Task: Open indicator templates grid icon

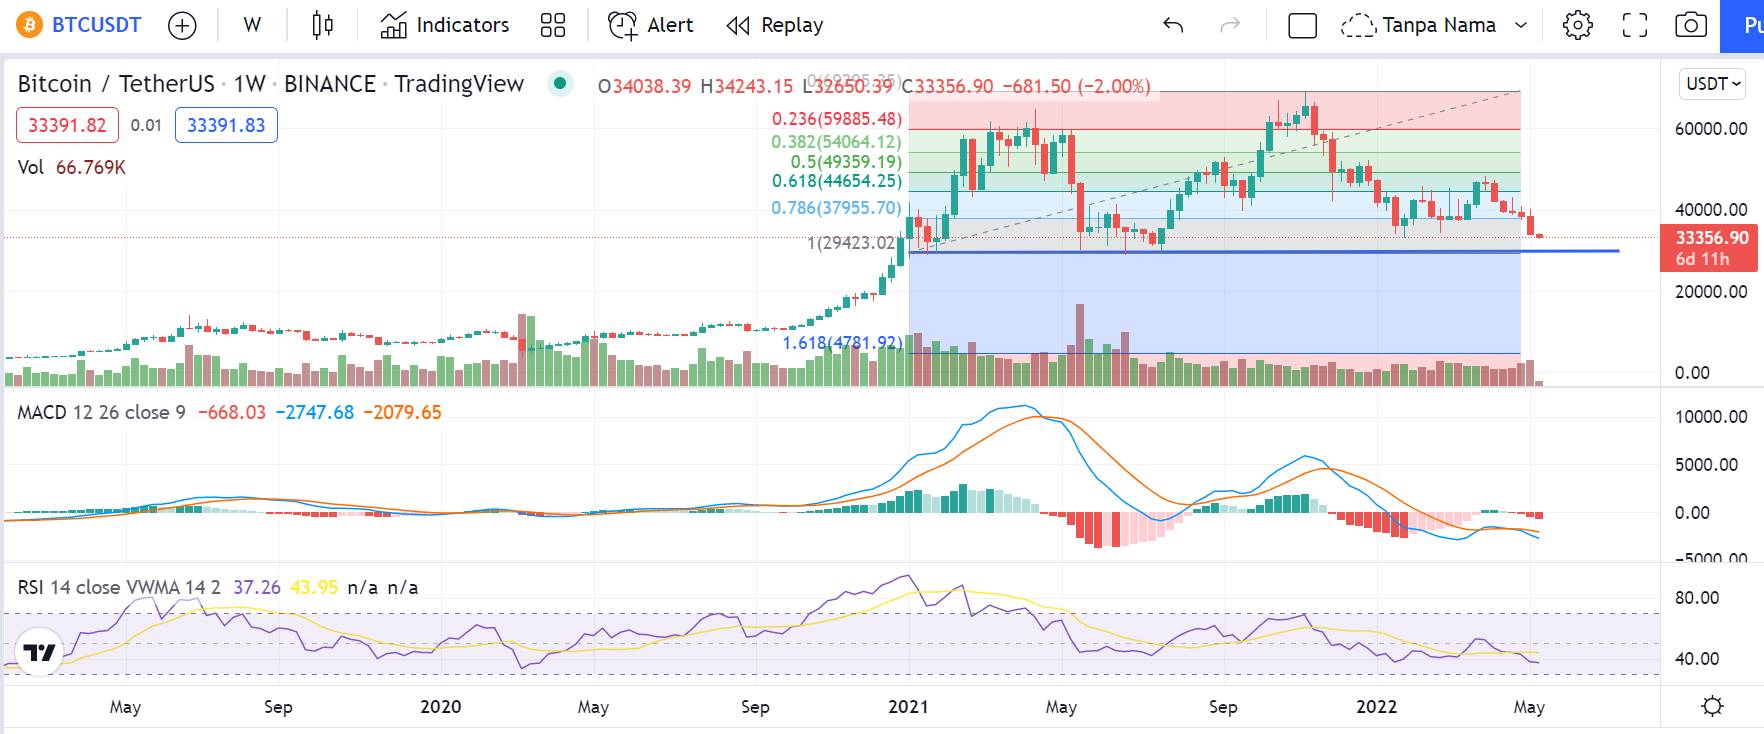Action: pyautogui.click(x=553, y=25)
